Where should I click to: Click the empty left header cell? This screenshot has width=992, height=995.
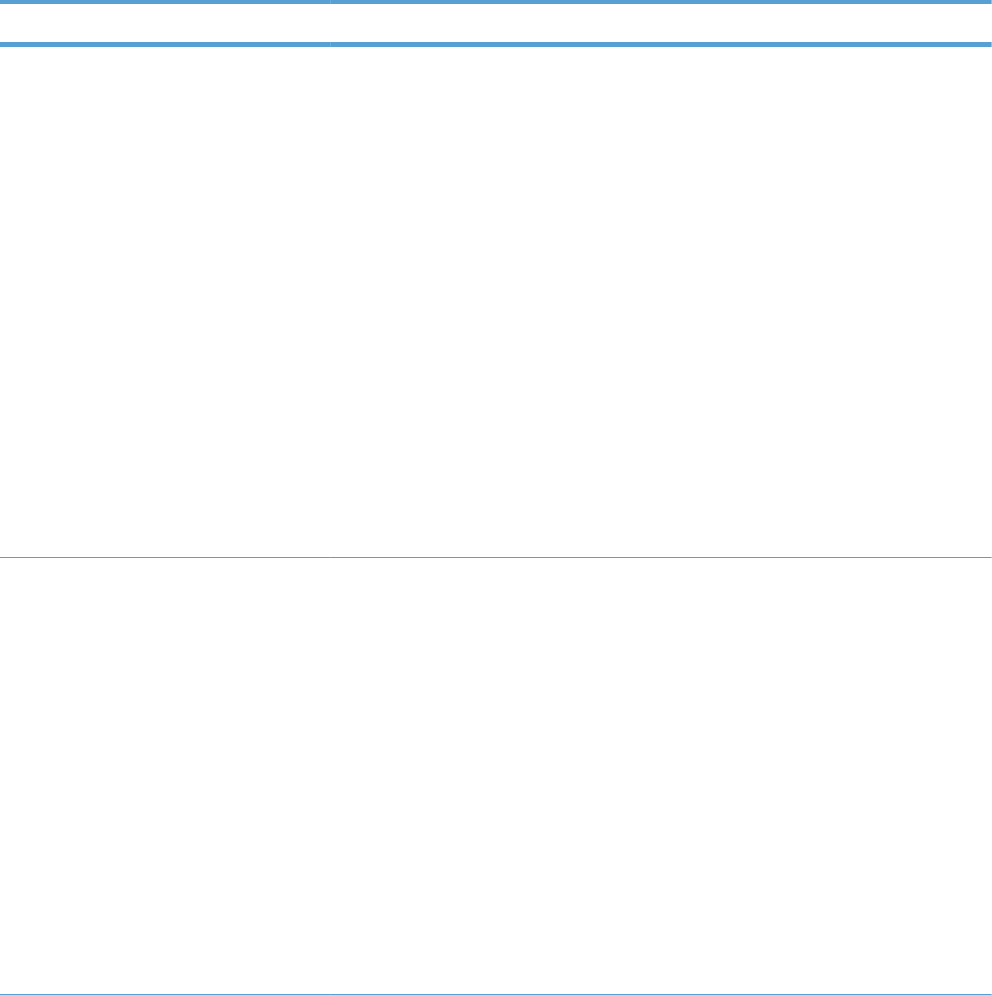pos(164,23)
